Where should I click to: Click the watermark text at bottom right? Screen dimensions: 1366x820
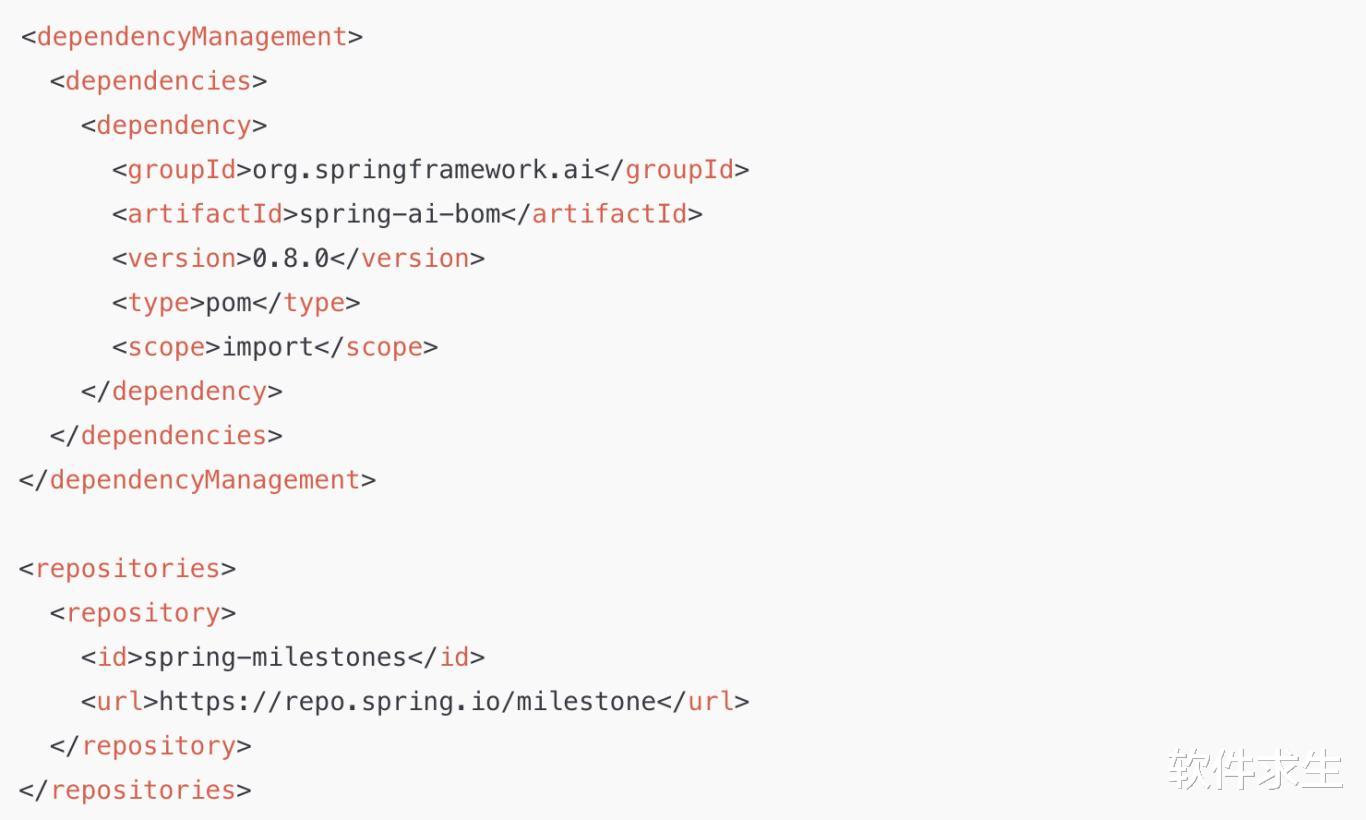coord(1254,768)
